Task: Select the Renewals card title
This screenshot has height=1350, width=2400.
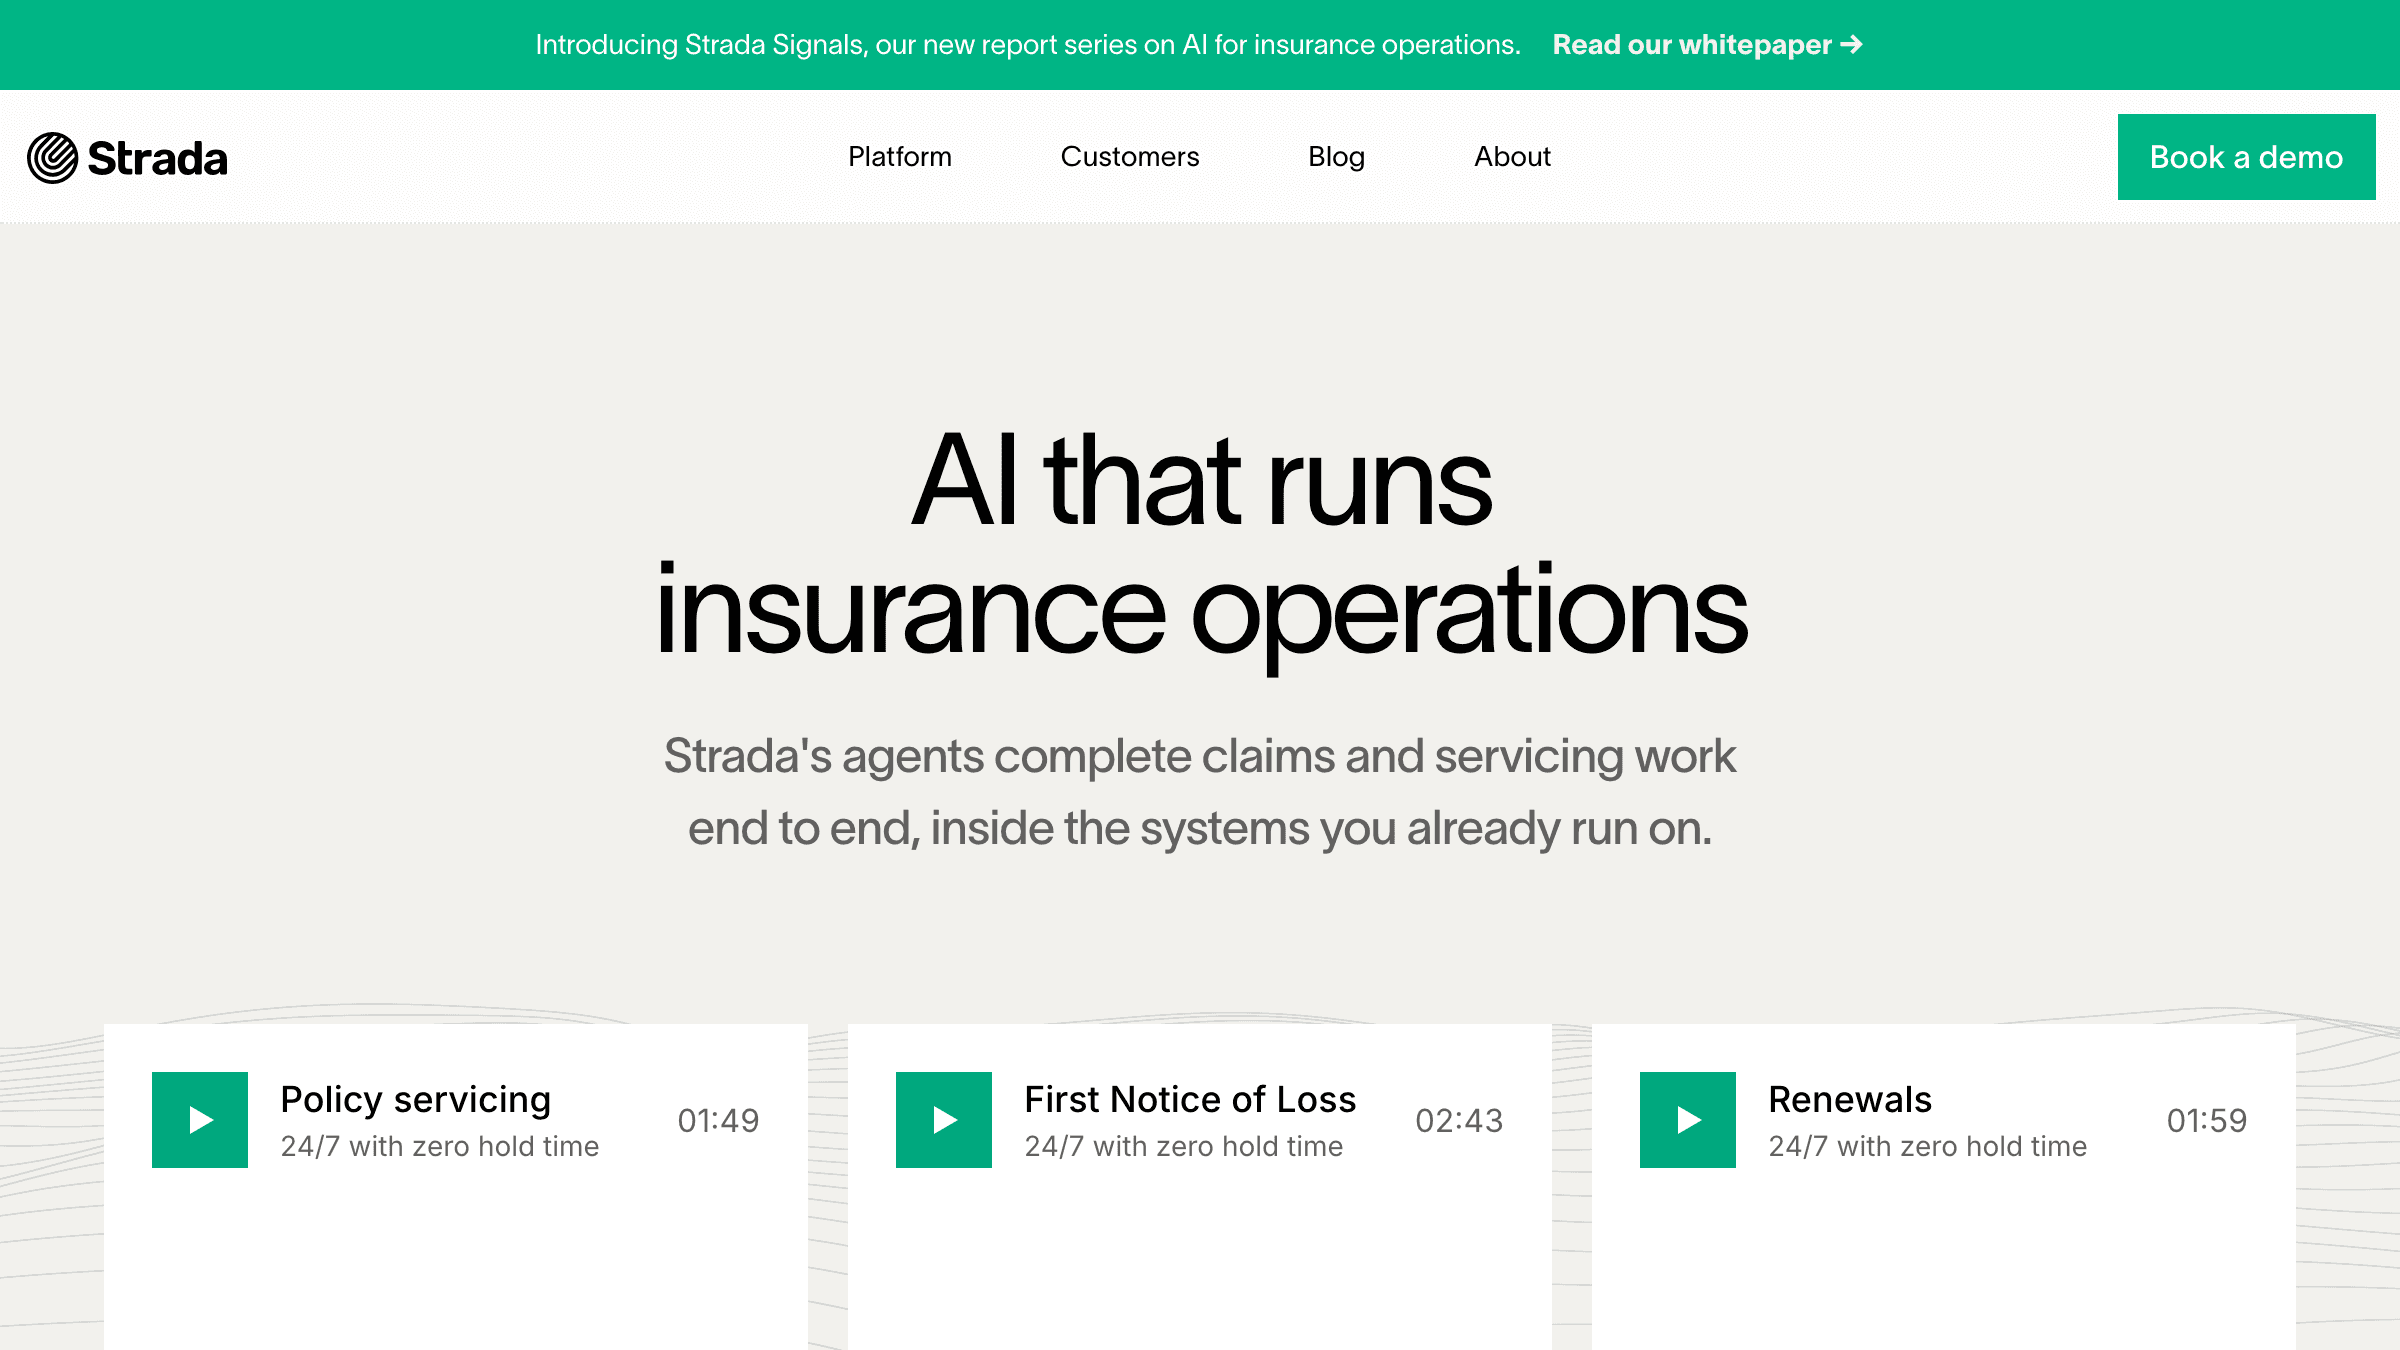Action: point(1850,1099)
